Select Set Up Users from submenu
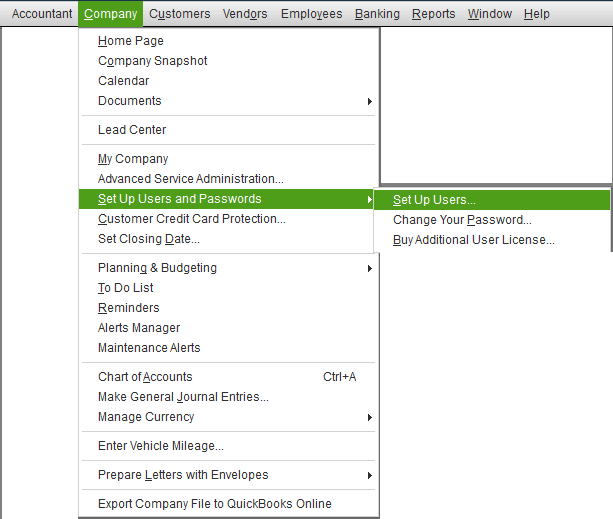Viewport: 613px width, 519px height. (434, 200)
